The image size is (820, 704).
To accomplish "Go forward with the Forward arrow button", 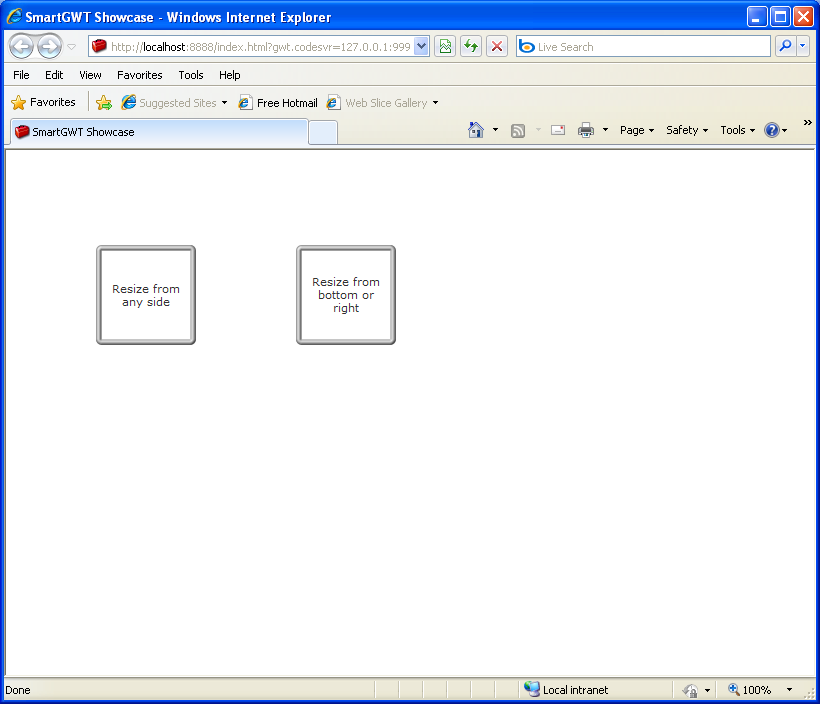I will [x=50, y=47].
